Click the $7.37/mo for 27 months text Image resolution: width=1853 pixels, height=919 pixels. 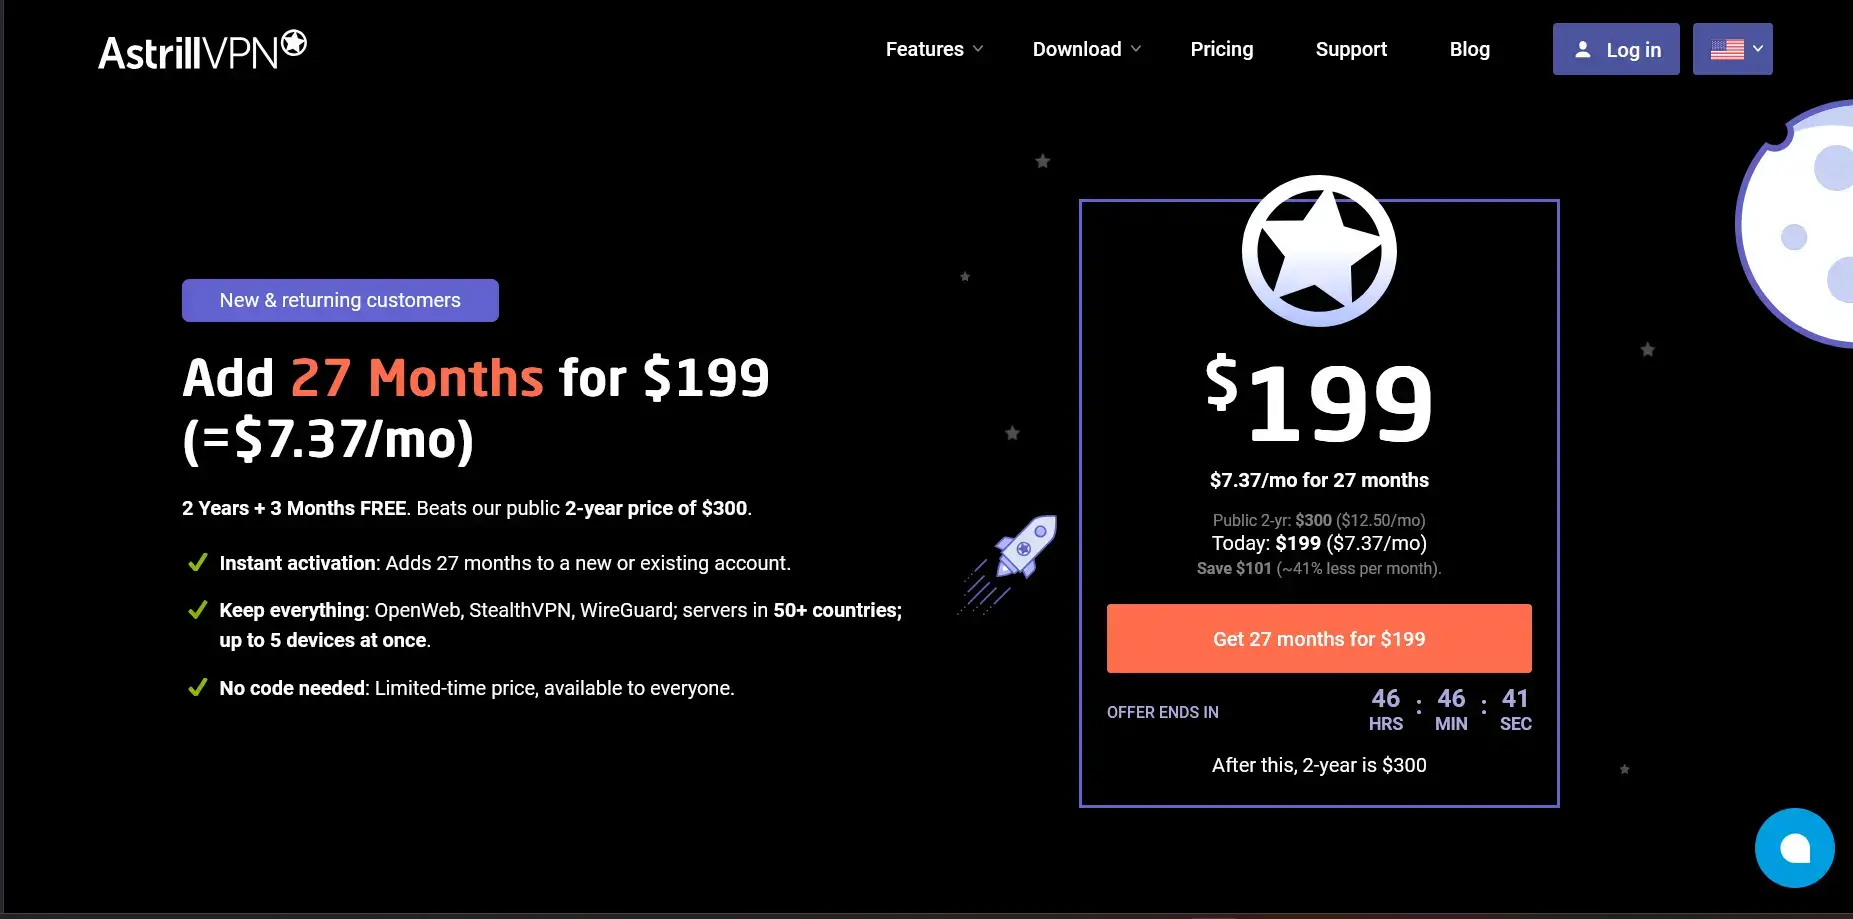click(1318, 480)
